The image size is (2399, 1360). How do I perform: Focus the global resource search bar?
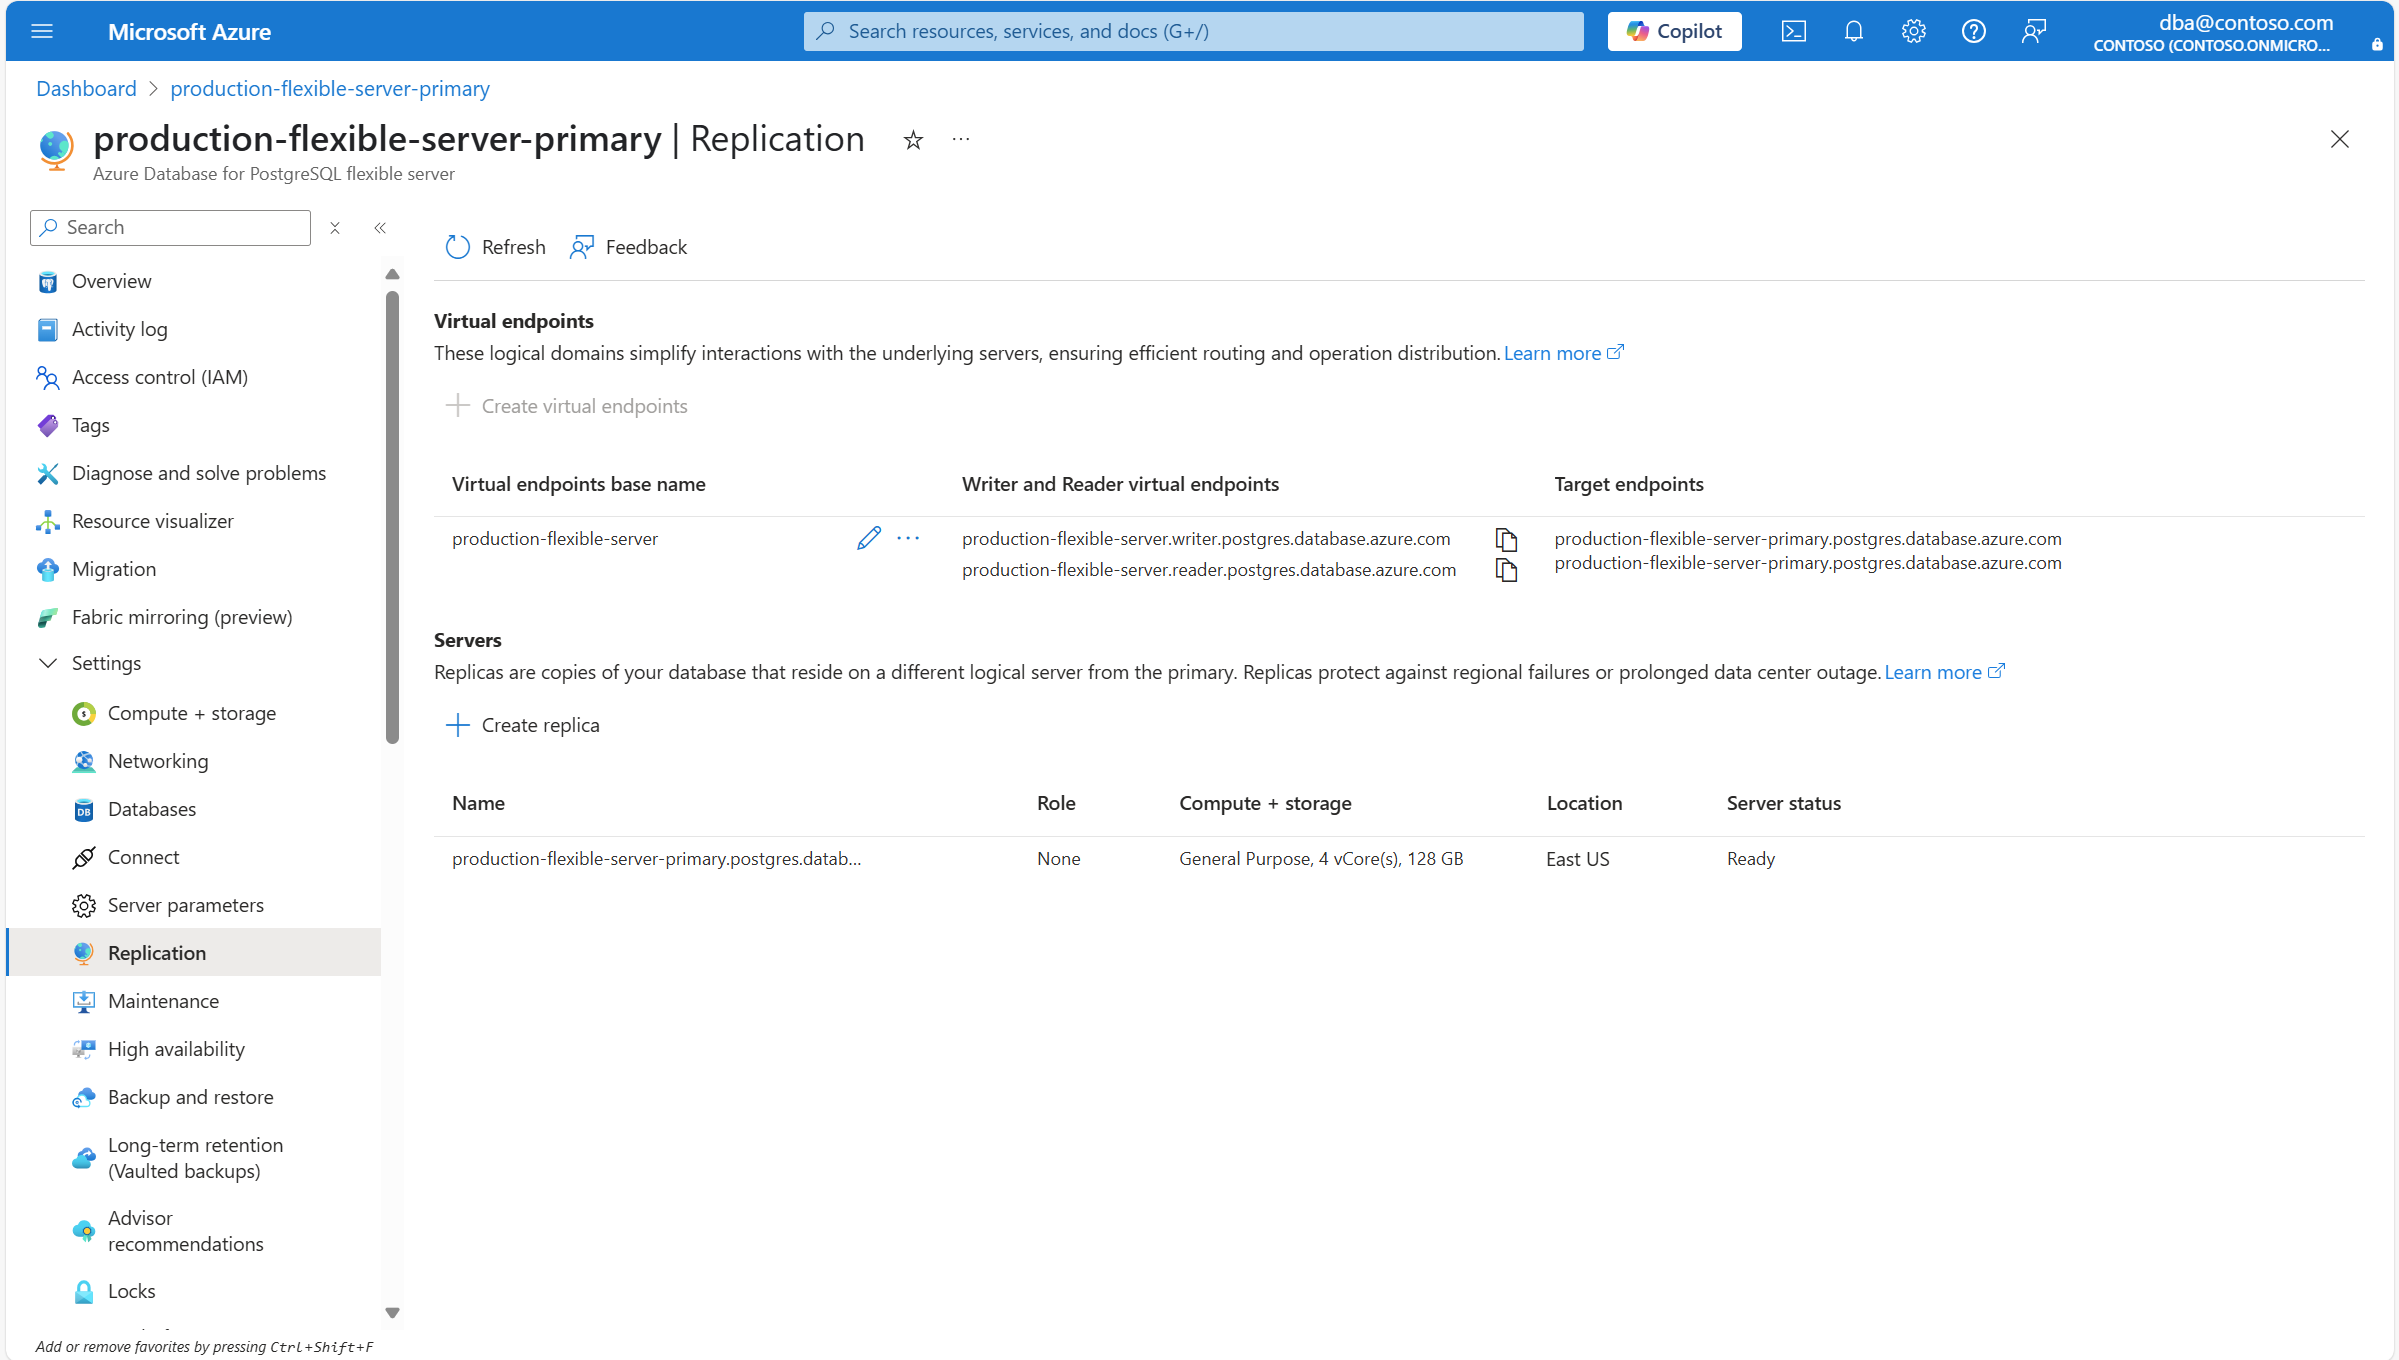coord(1193,31)
